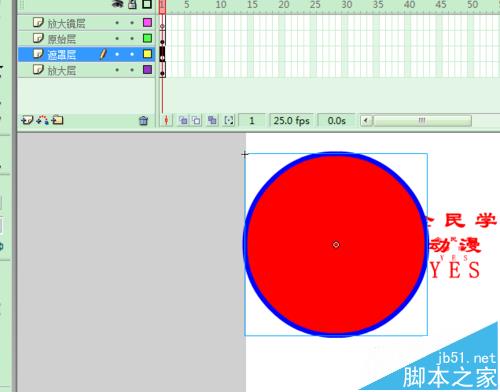Click frame 35 on the timeline ruler
This screenshot has height=392, width=500.
coord(378,5)
